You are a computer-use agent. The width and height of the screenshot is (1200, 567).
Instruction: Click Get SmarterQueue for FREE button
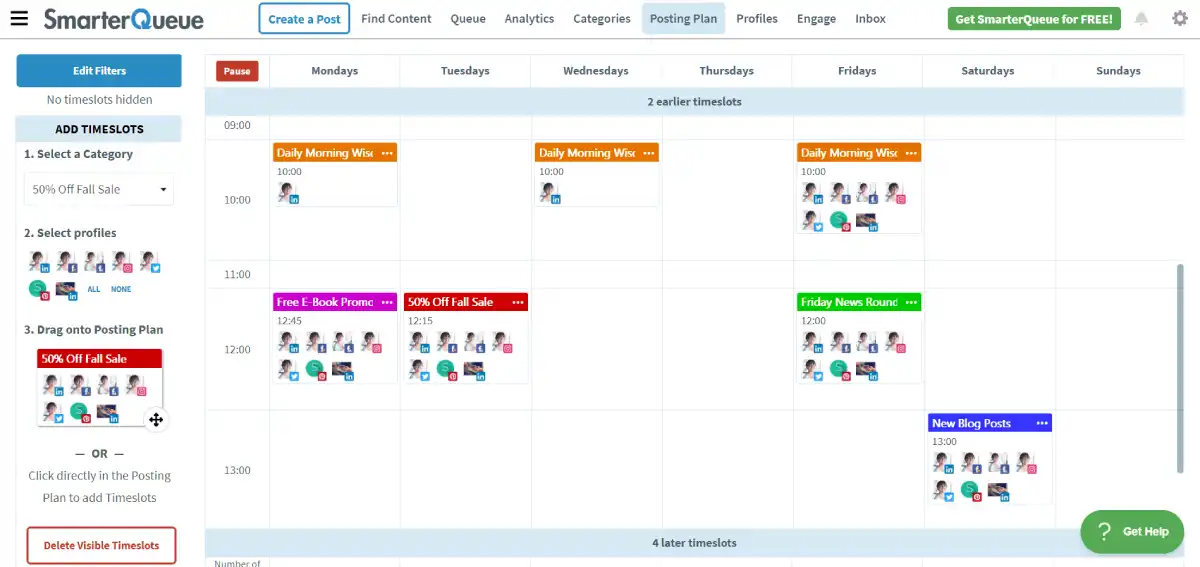click(1034, 19)
